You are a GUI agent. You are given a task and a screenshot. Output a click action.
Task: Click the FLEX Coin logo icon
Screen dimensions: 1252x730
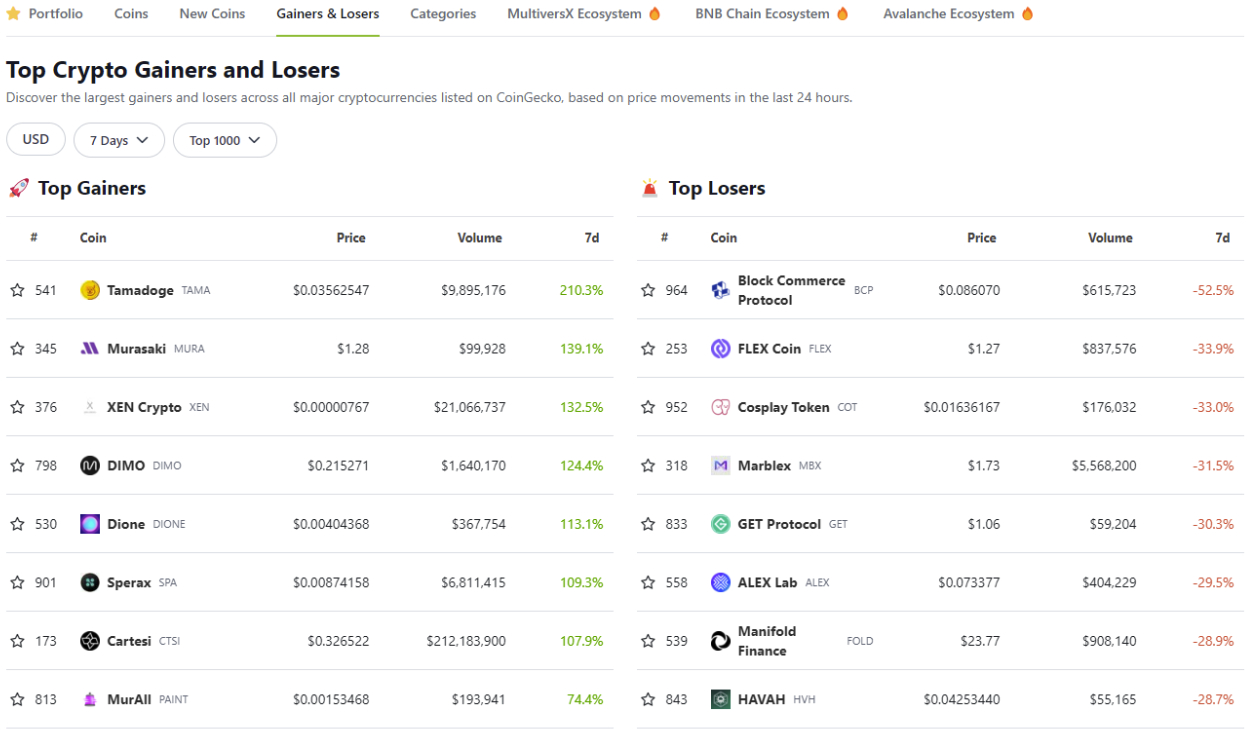pos(721,349)
